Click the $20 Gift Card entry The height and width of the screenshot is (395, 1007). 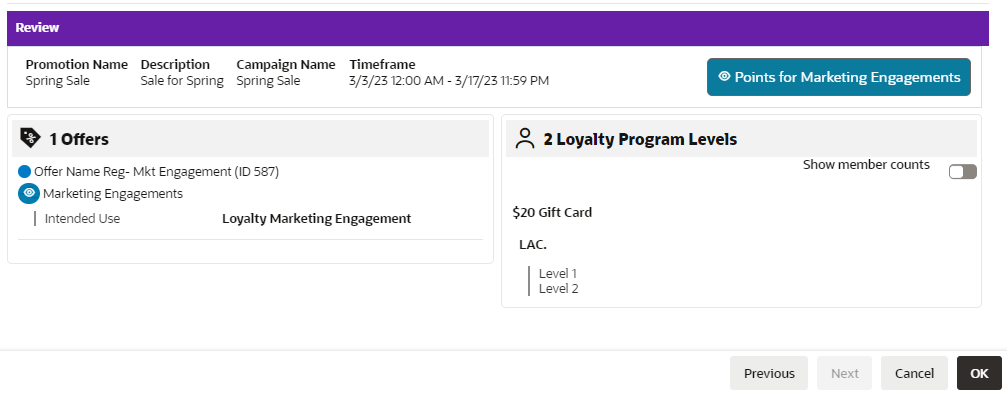(x=552, y=213)
